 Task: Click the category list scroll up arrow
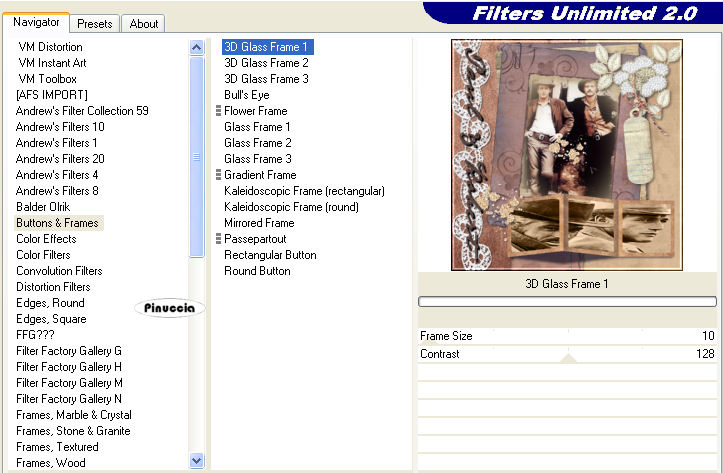(196, 47)
